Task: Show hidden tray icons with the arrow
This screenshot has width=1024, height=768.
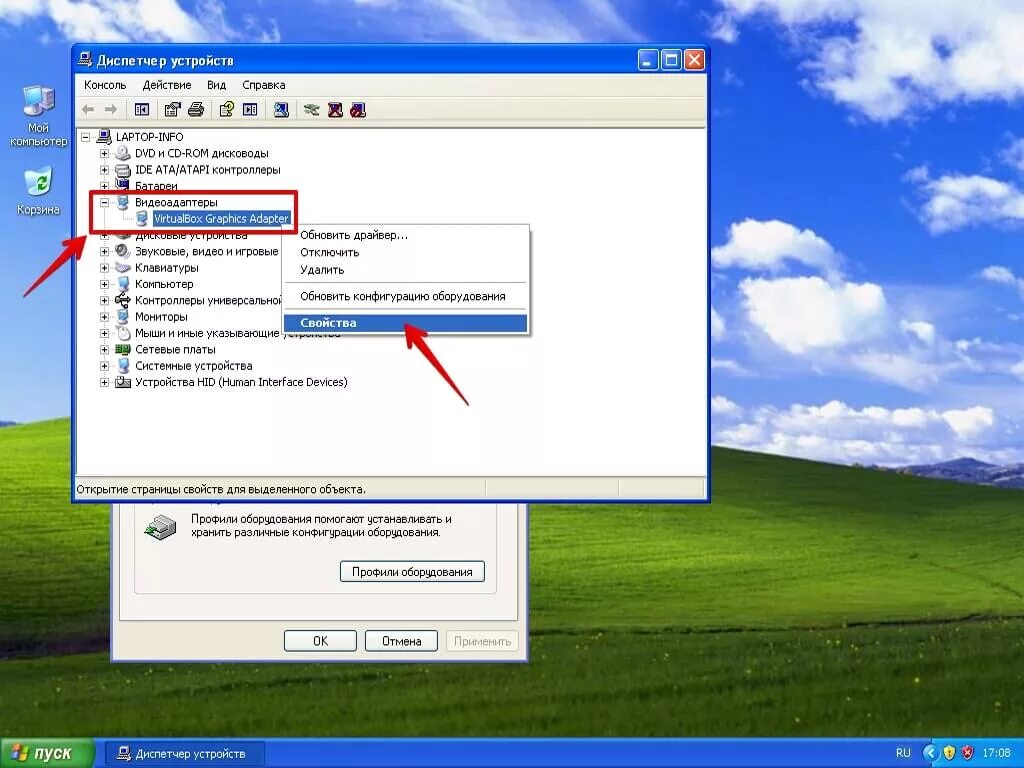Action: click(x=931, y=753)
